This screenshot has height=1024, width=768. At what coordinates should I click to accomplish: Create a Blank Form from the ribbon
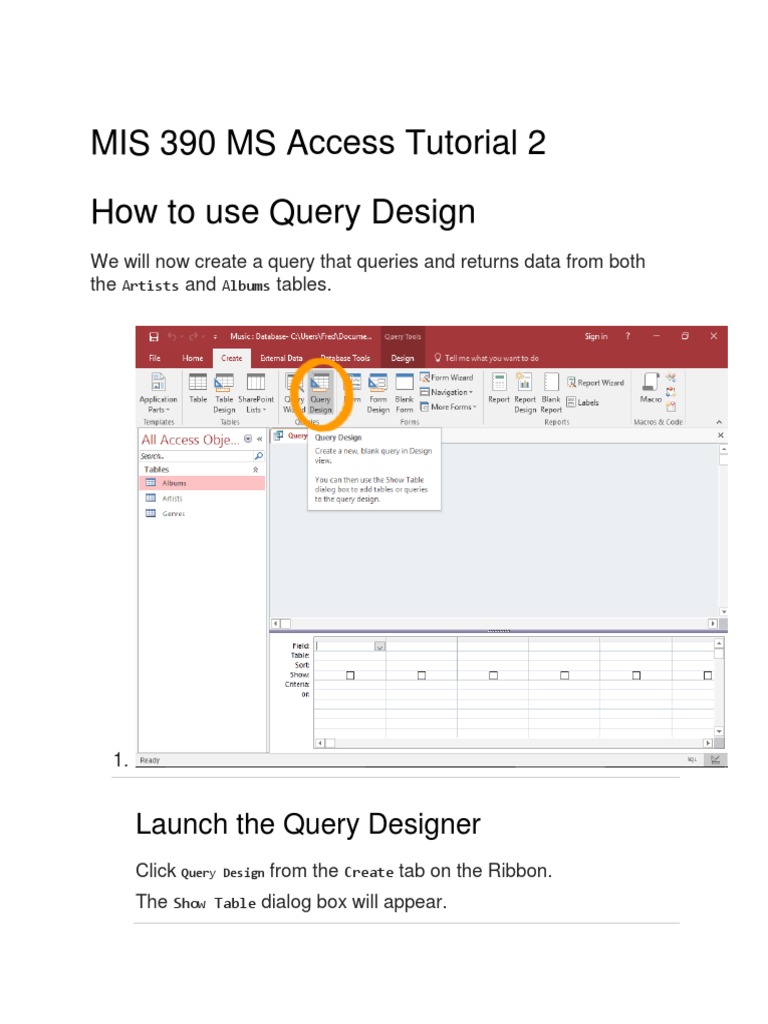(404, 392)
